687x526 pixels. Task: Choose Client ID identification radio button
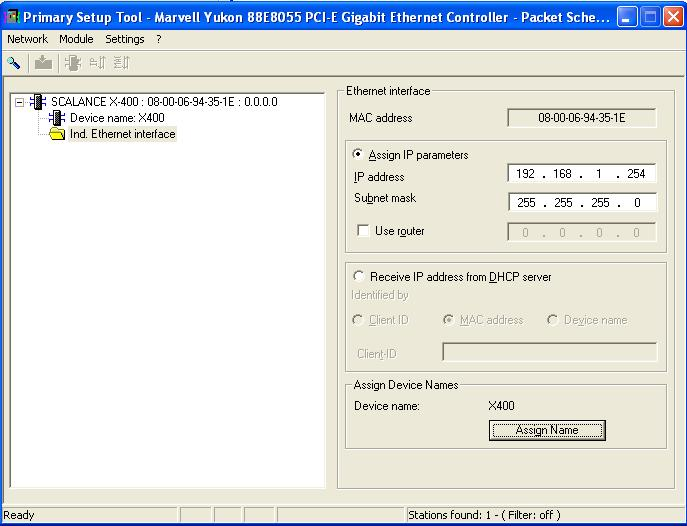click(x=358, y=320)
